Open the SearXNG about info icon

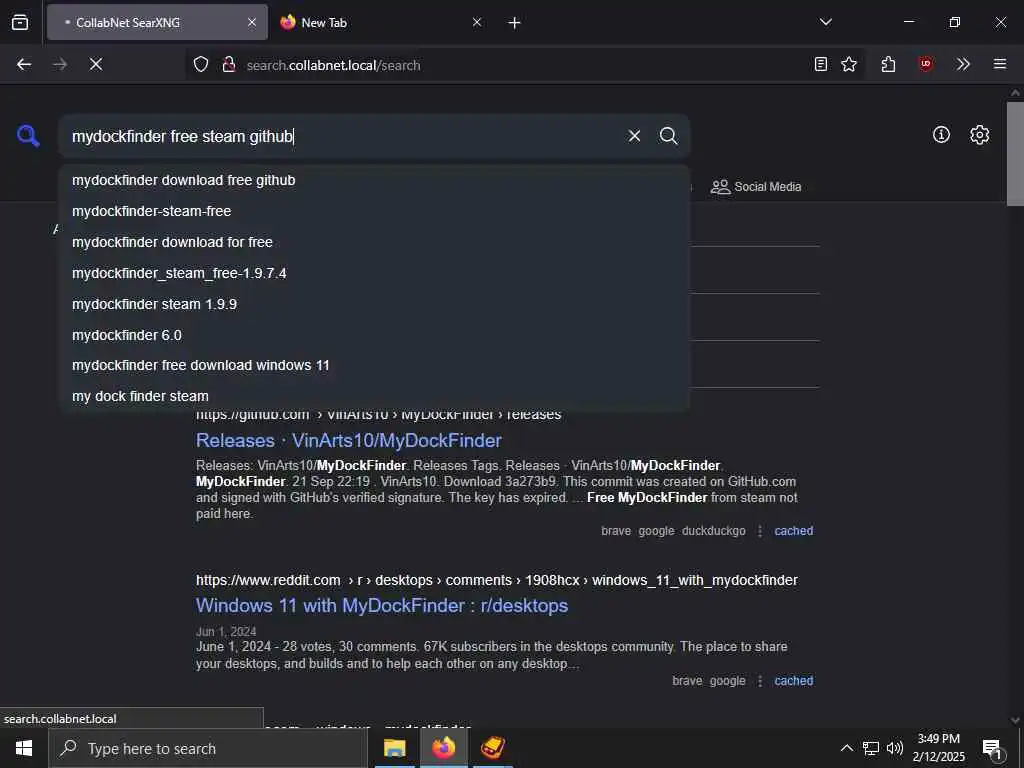(941, 135)
